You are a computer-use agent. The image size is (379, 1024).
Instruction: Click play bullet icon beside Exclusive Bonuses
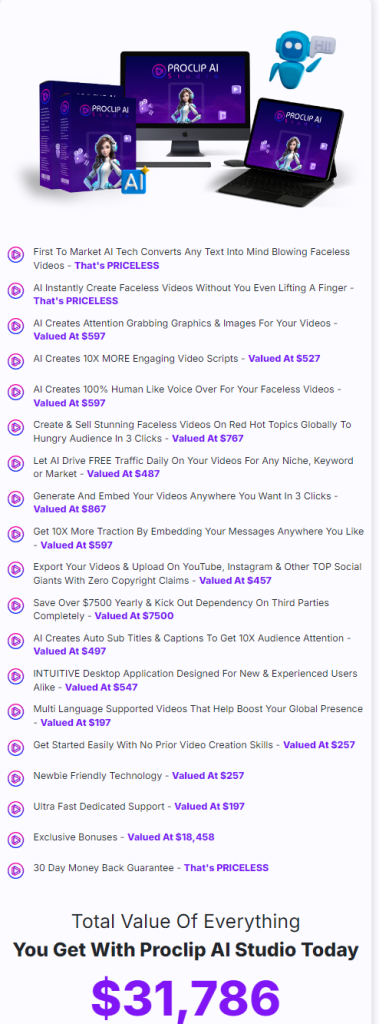click(x=16, y=839)
